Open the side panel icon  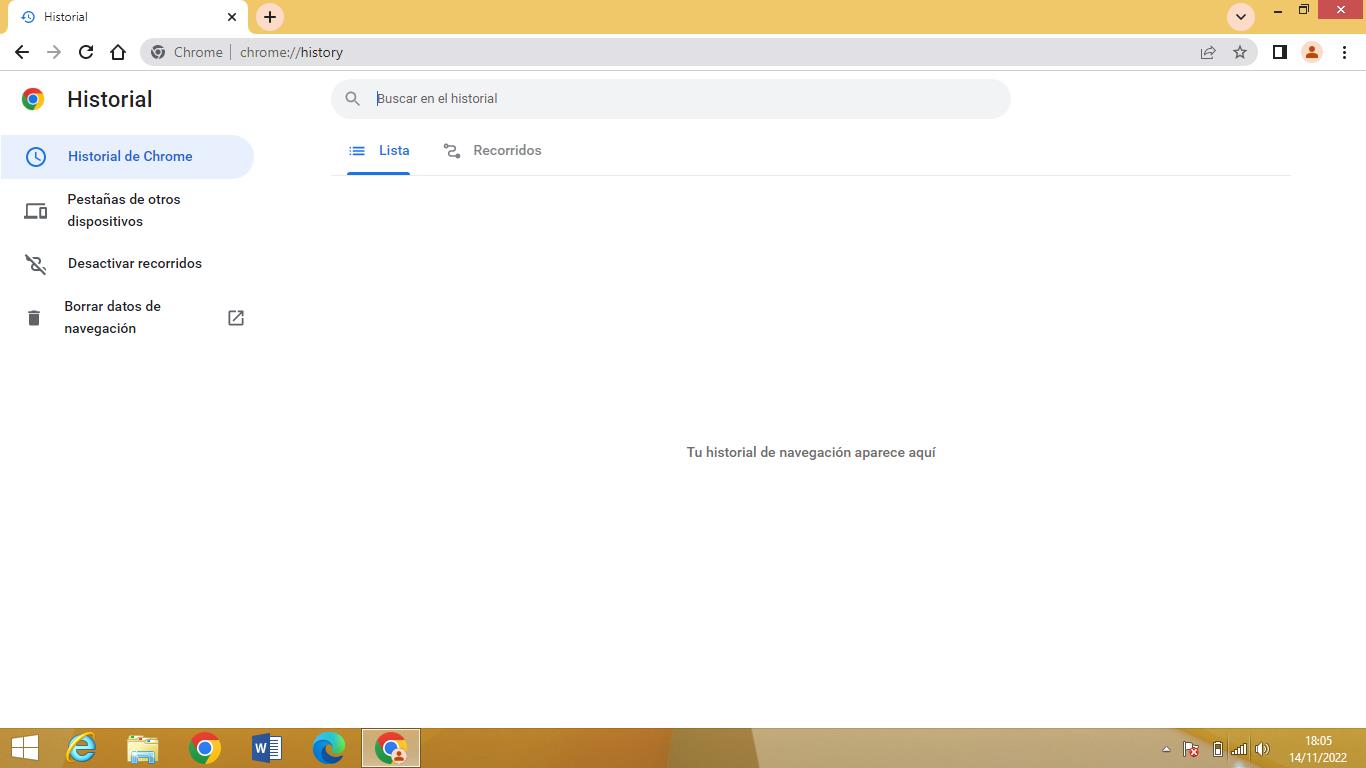click(x=1279, y=52)
